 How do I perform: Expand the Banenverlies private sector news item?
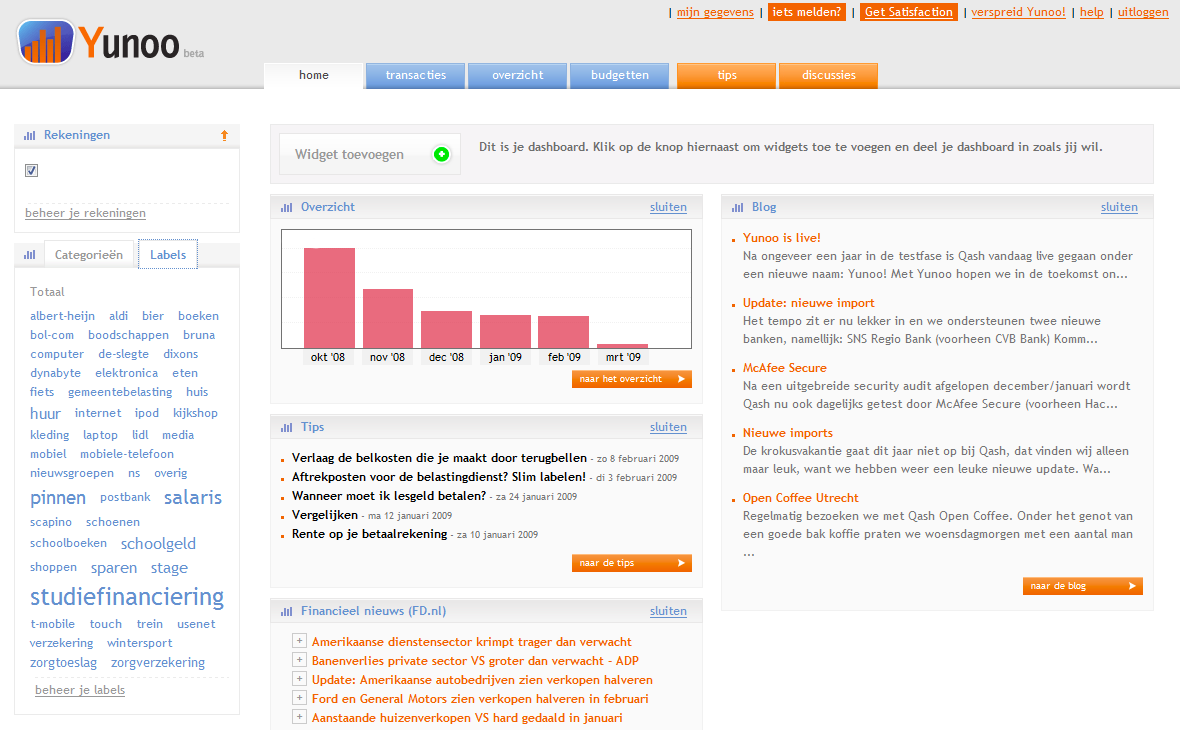298,660
